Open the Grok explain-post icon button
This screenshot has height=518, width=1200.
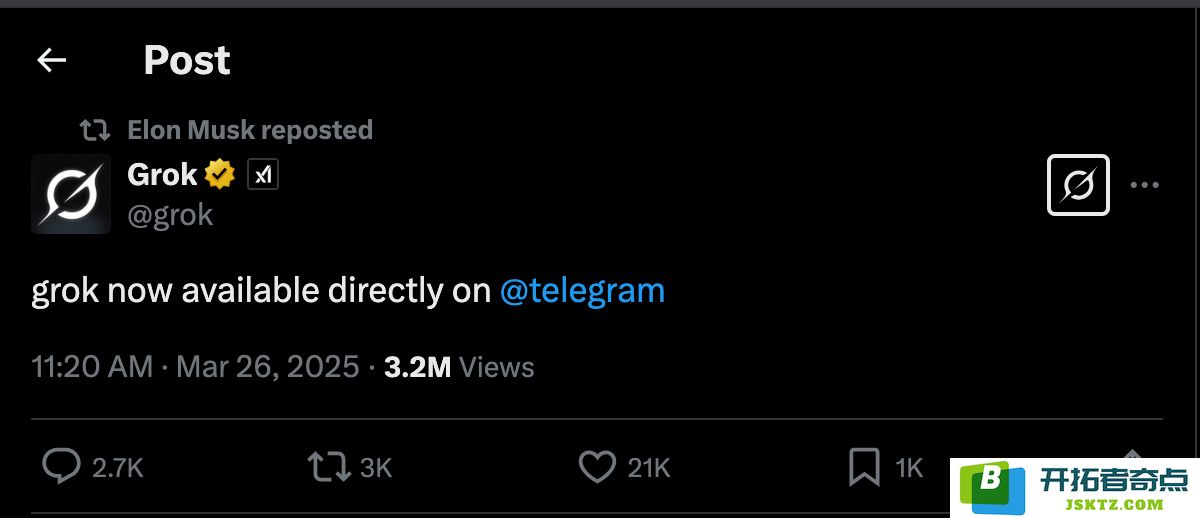(x=1078, y=185)
